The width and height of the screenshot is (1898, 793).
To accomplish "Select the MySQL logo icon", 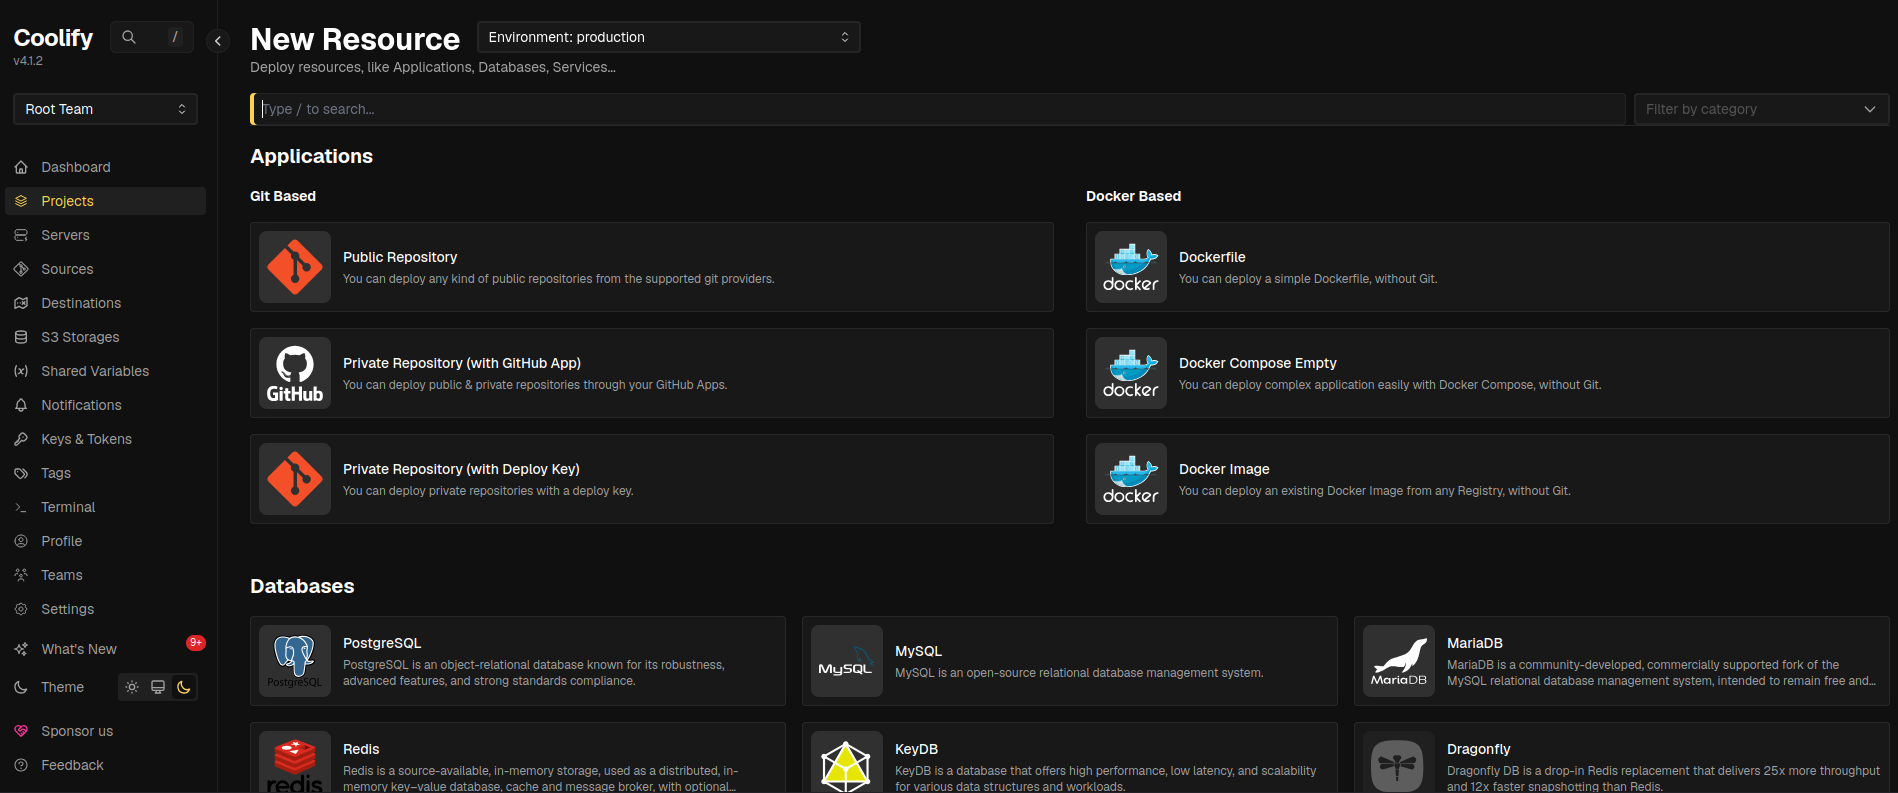I will pyautogui.click(x=847, y=661).
